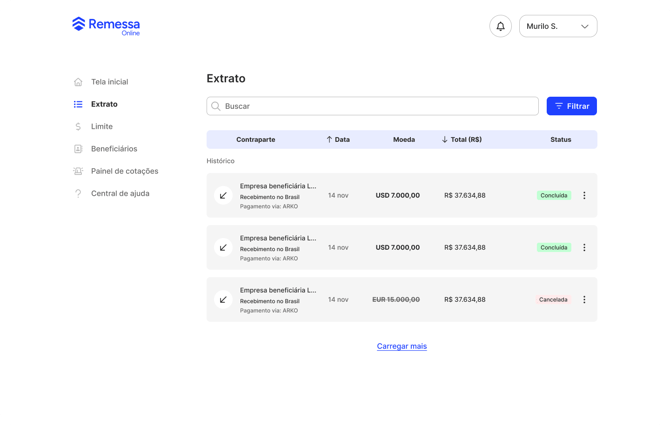This screenshot has height=425, width=670.
Task: Click the question mark icon for Central de ajuda
Action: pyautogui.click(x=78, y=194)
